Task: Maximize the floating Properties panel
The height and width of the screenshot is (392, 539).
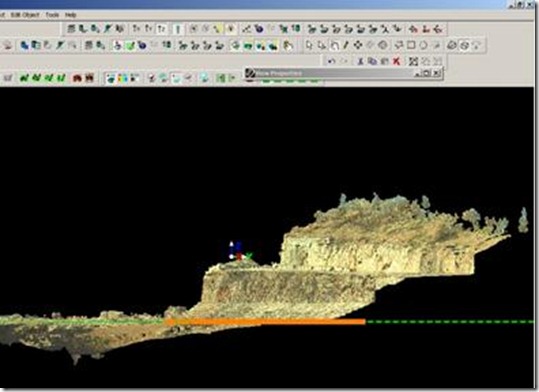Action: (427, 73)
